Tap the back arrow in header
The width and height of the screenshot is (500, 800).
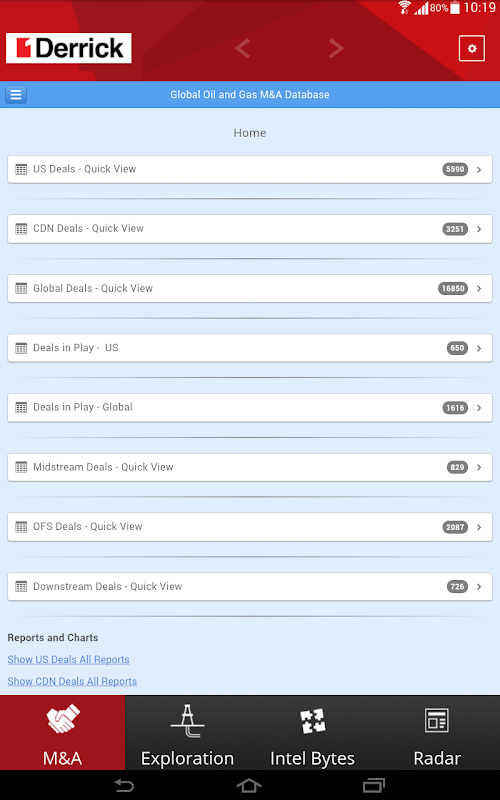pyautogui.click(x=242, y=48)
